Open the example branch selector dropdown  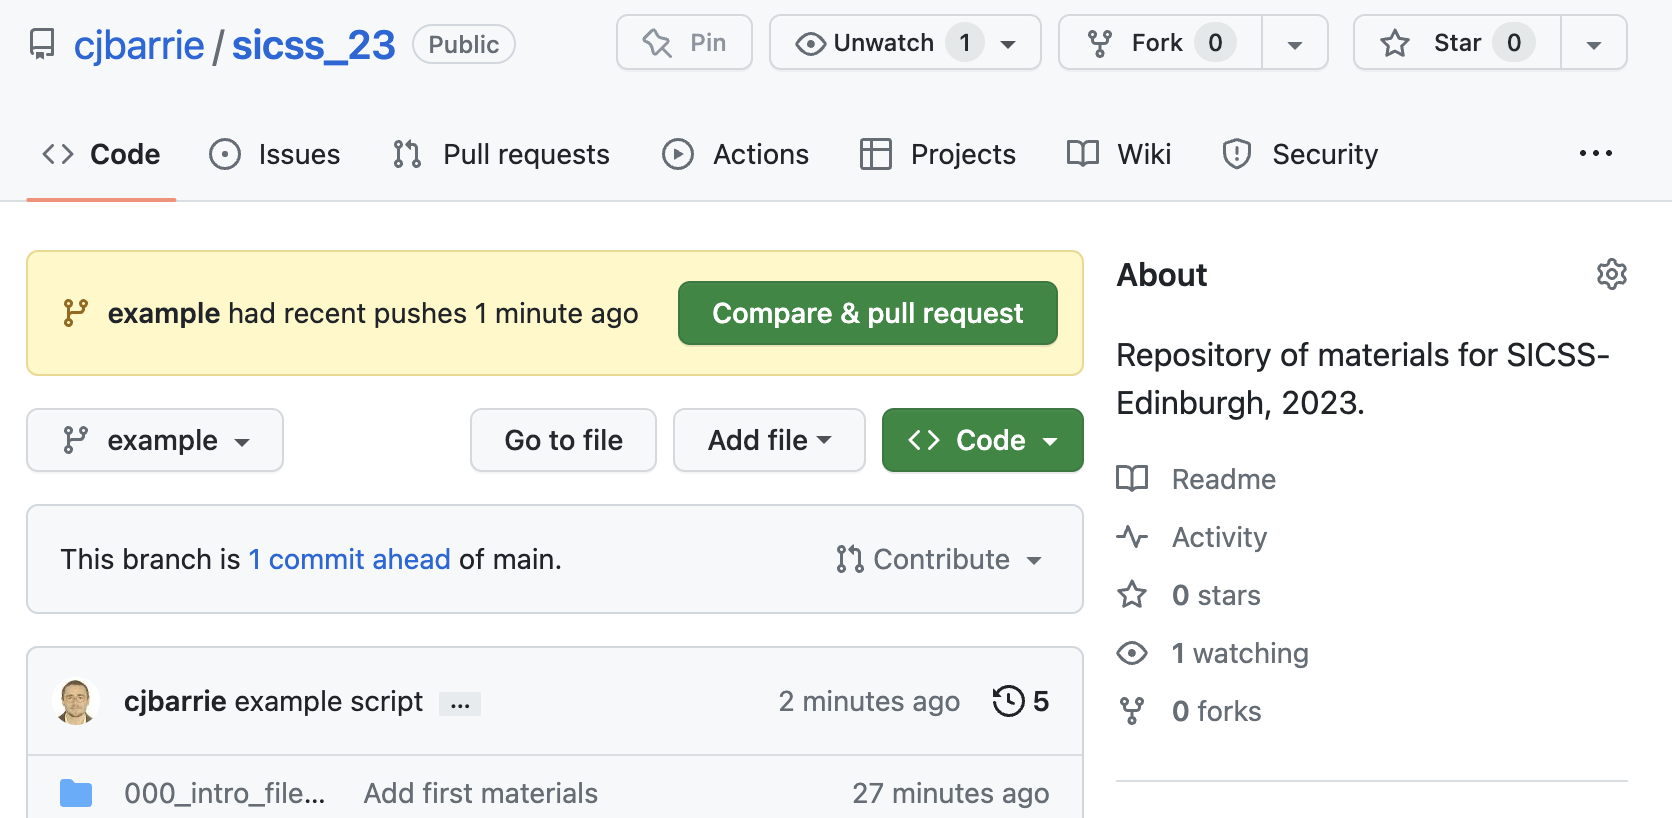point(155,440)
